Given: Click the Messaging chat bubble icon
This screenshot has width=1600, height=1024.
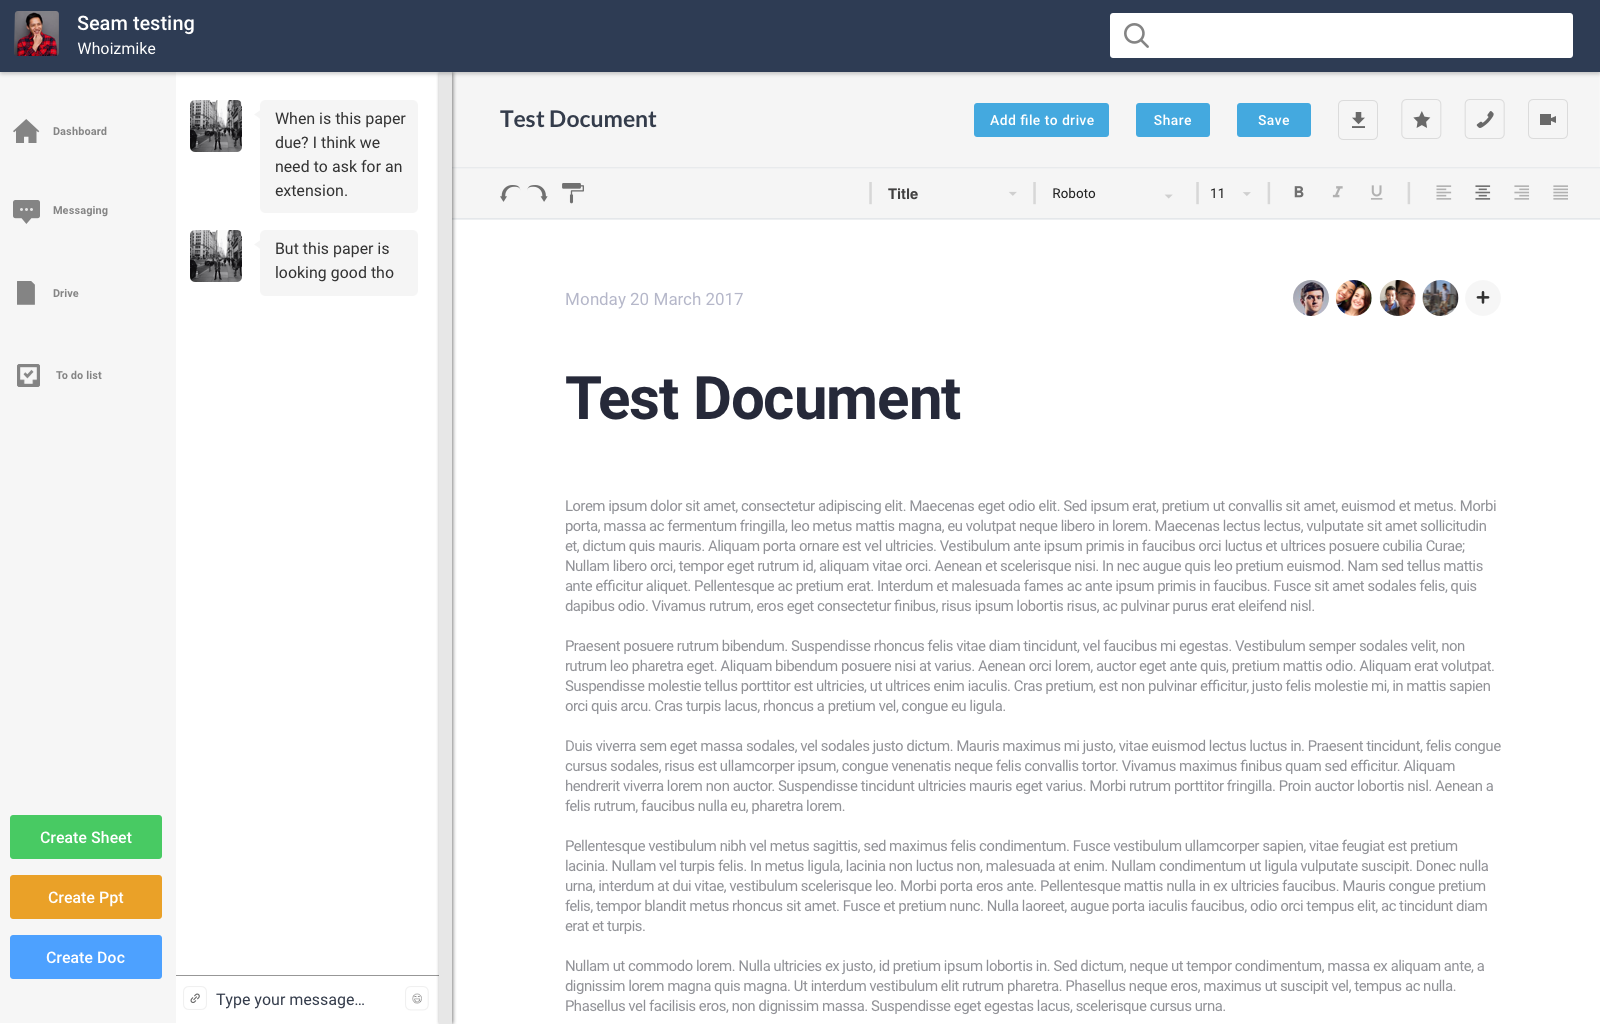Looking at the screenshot, I should (27, 210).
